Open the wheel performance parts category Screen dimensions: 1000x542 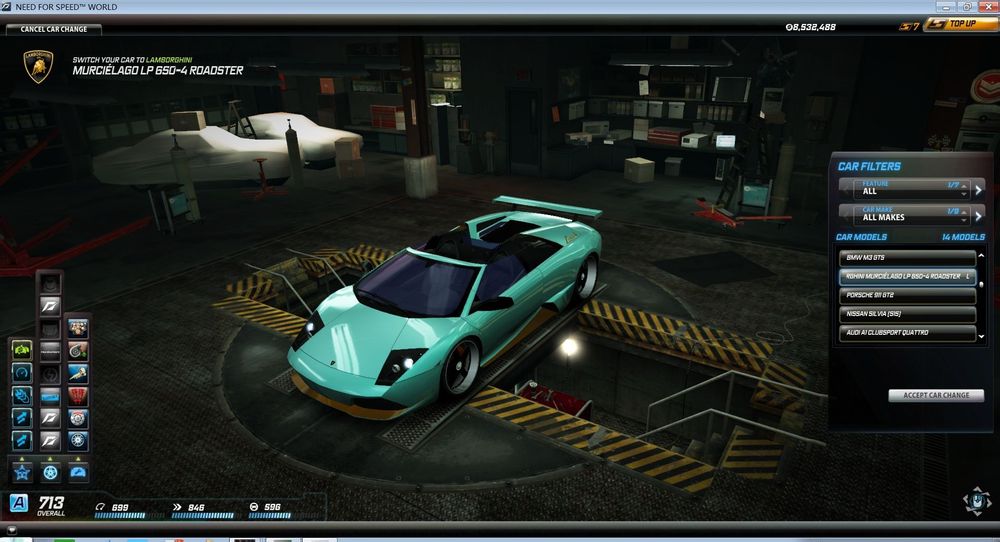pos(50,472)
